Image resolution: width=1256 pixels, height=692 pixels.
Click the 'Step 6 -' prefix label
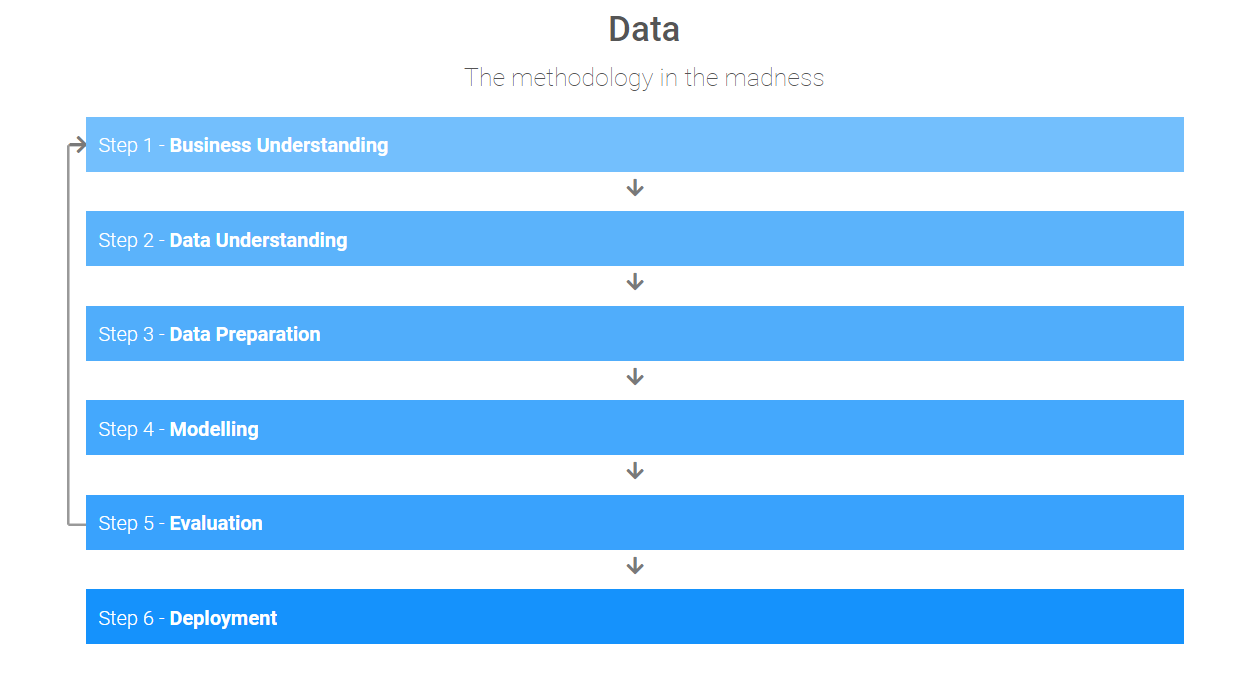pyautogui.click(x=132, y=618)
